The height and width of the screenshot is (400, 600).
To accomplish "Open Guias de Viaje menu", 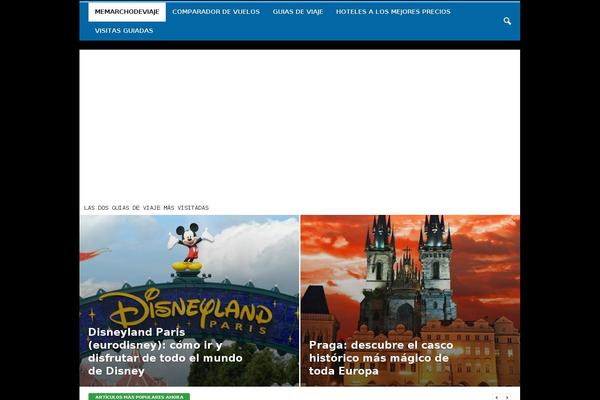I will tap(298, 12).
